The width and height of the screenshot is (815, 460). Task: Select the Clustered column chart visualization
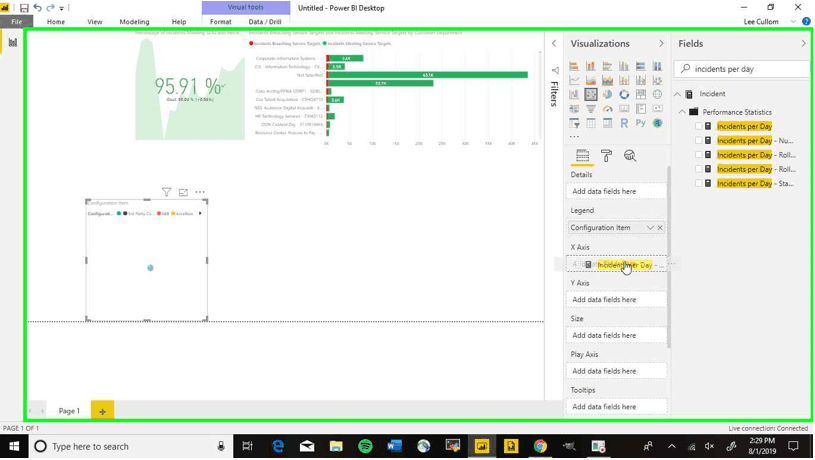click(624, 66)
